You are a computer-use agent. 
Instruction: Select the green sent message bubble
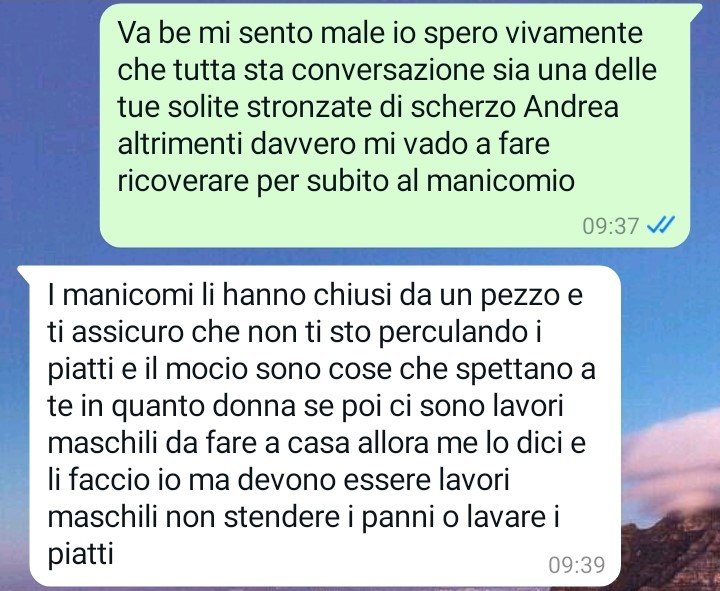point(394,125)
